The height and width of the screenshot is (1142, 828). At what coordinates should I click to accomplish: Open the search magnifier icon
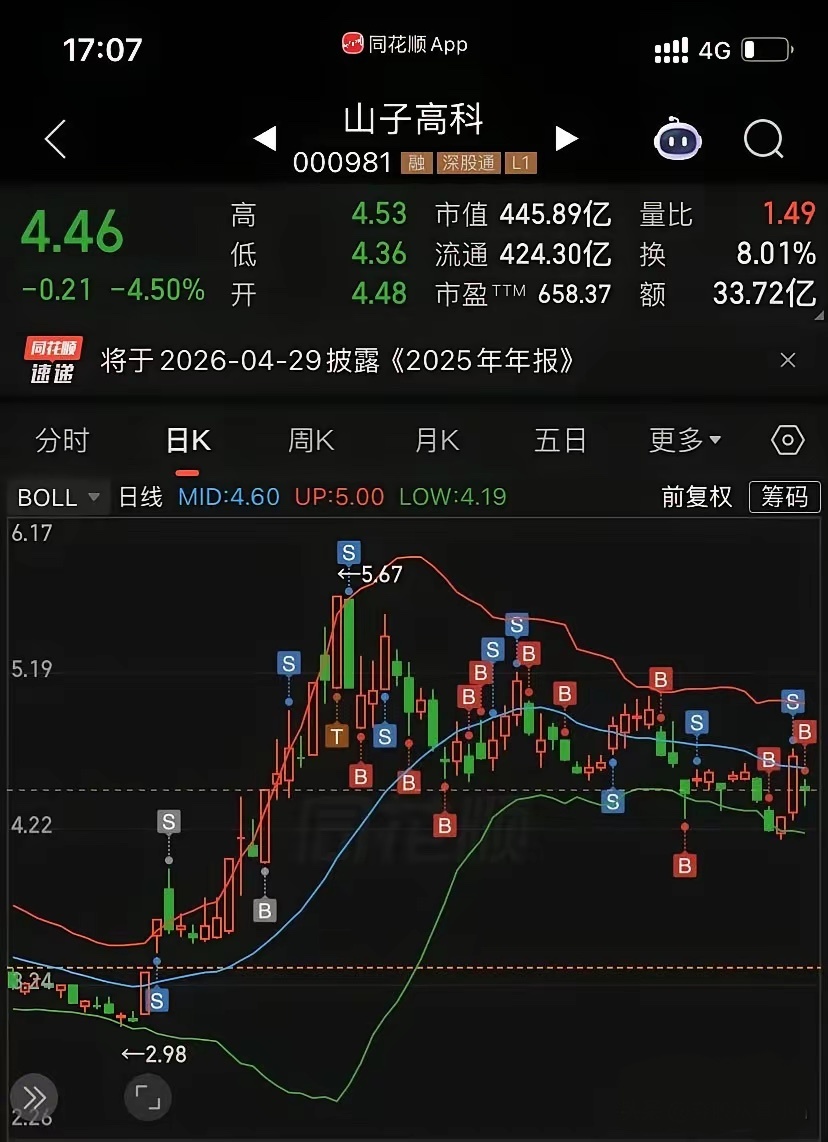coord(763,139)
